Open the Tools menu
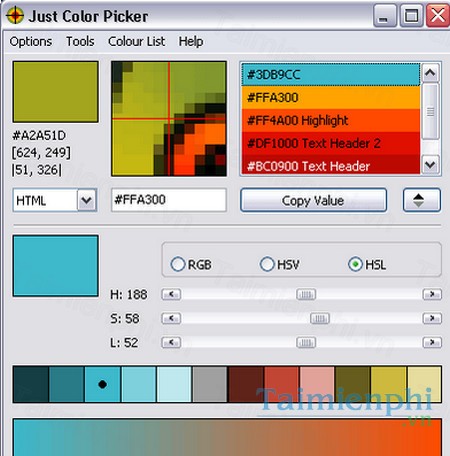The width and height of the screenshot is (450, 456). [80, 42]
